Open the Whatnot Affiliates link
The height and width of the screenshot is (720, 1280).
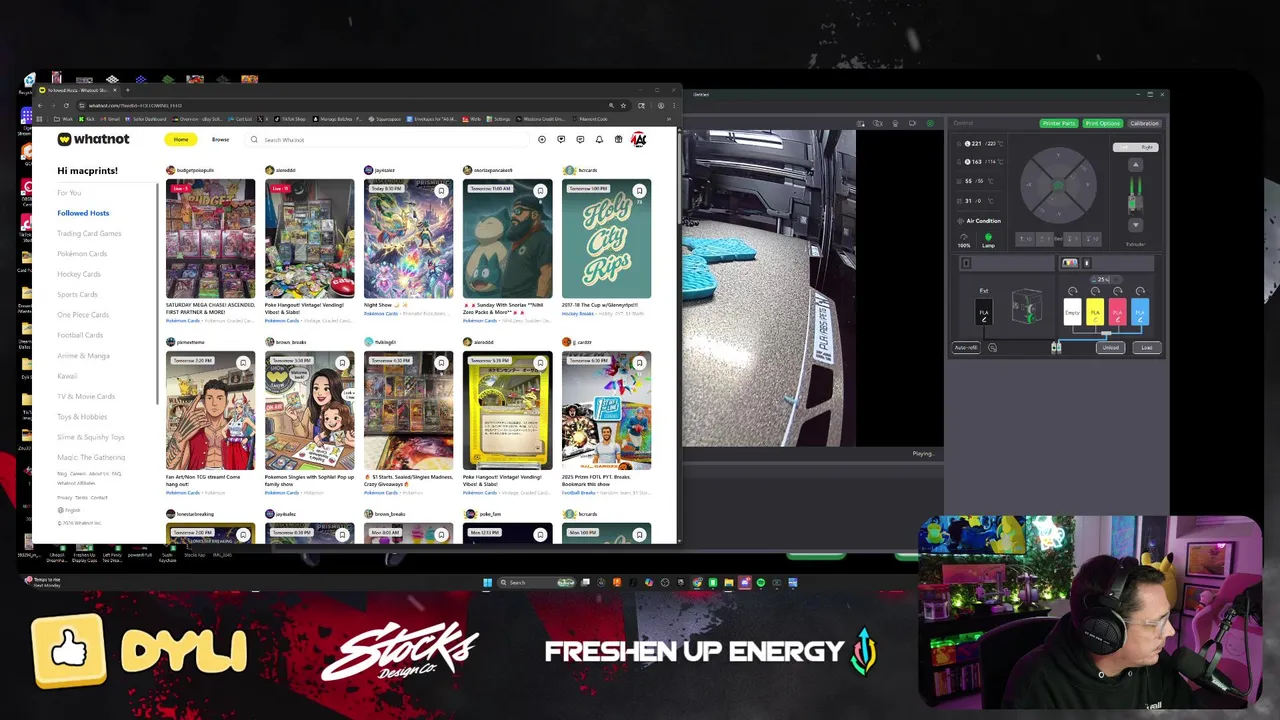coord(76,483)
